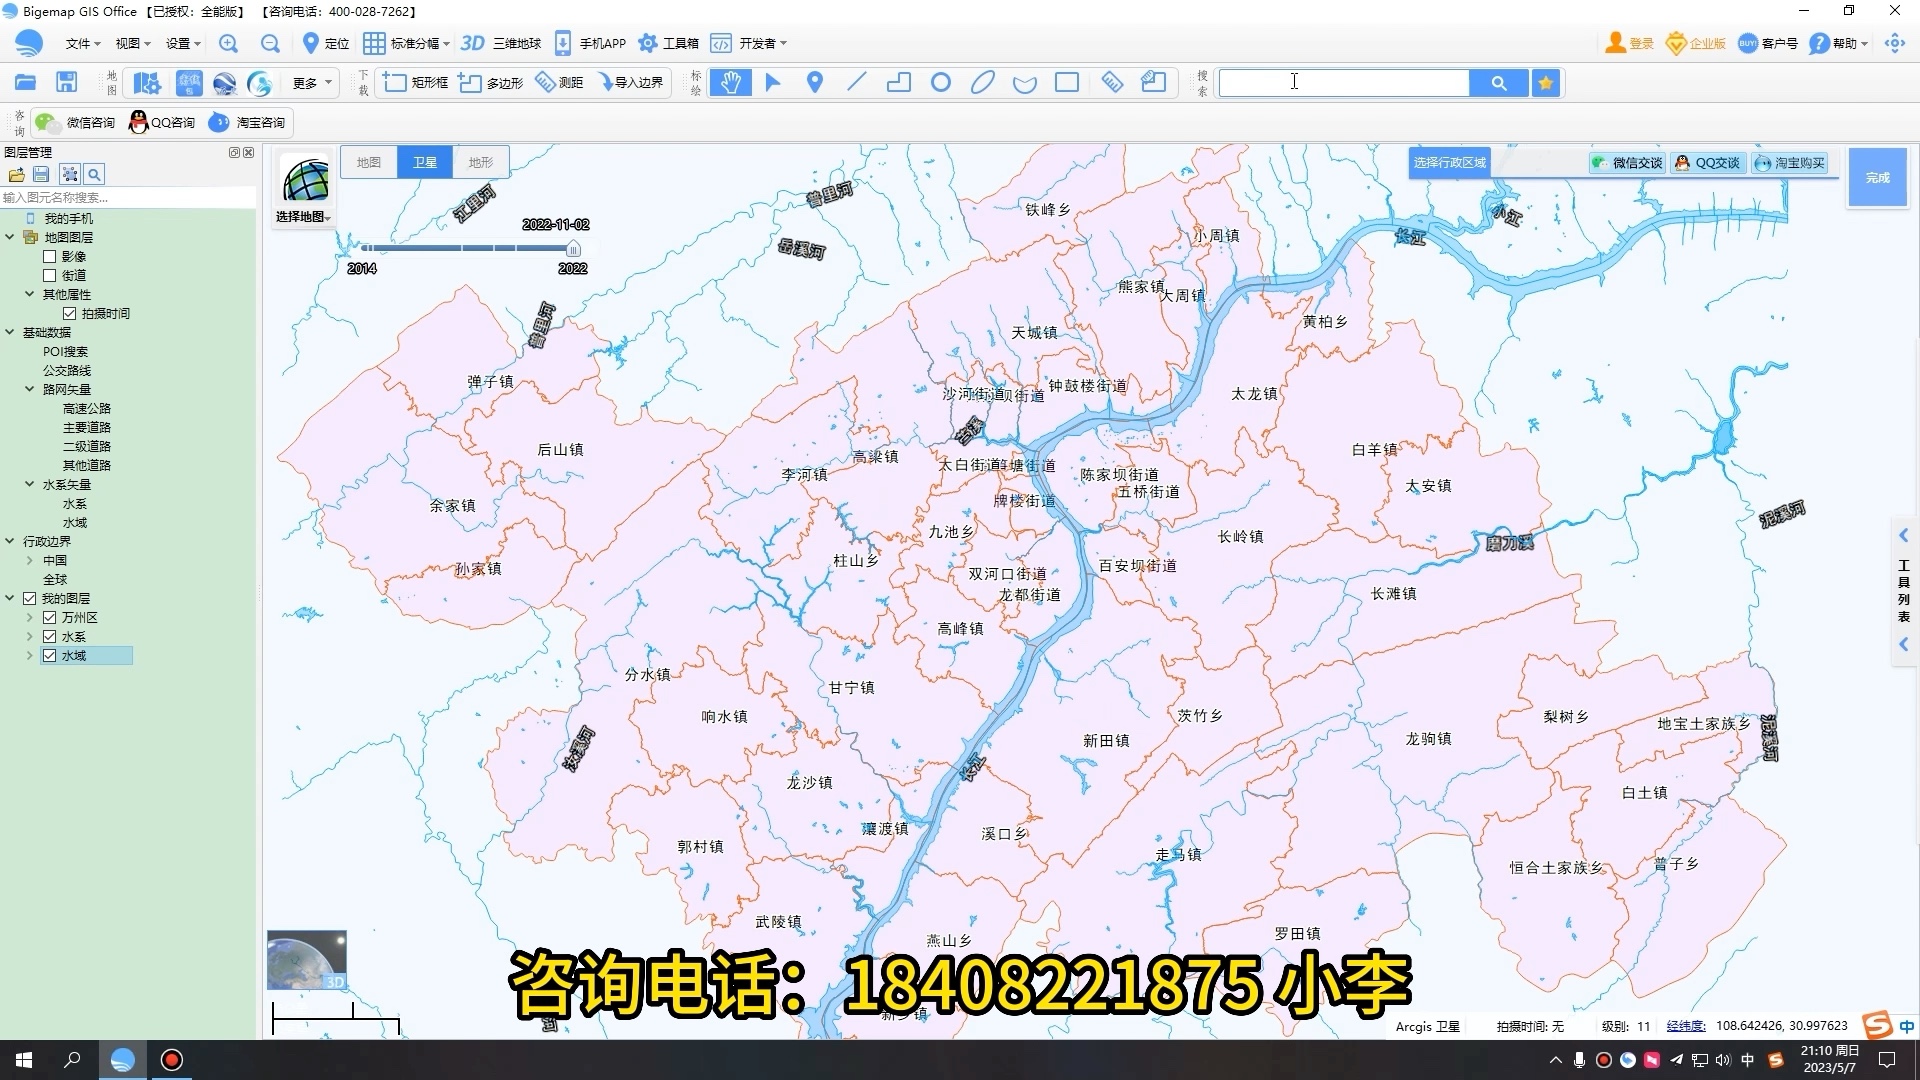Collapse the 基础数据 tree node

tap(10, 333)
